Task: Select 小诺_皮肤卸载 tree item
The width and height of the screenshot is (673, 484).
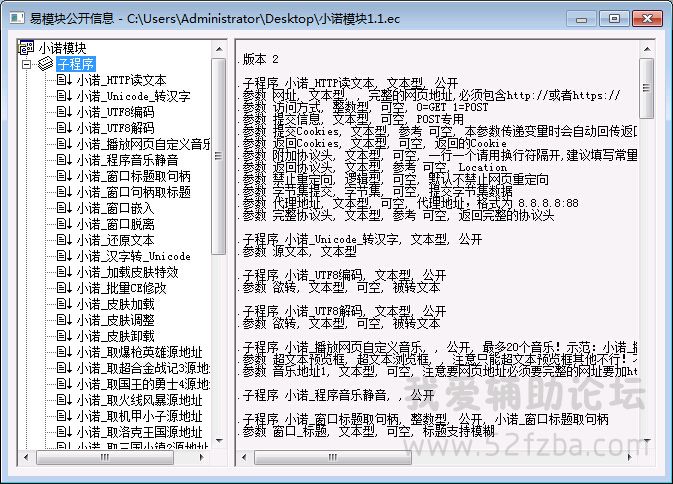Action: tap(115, 336)
